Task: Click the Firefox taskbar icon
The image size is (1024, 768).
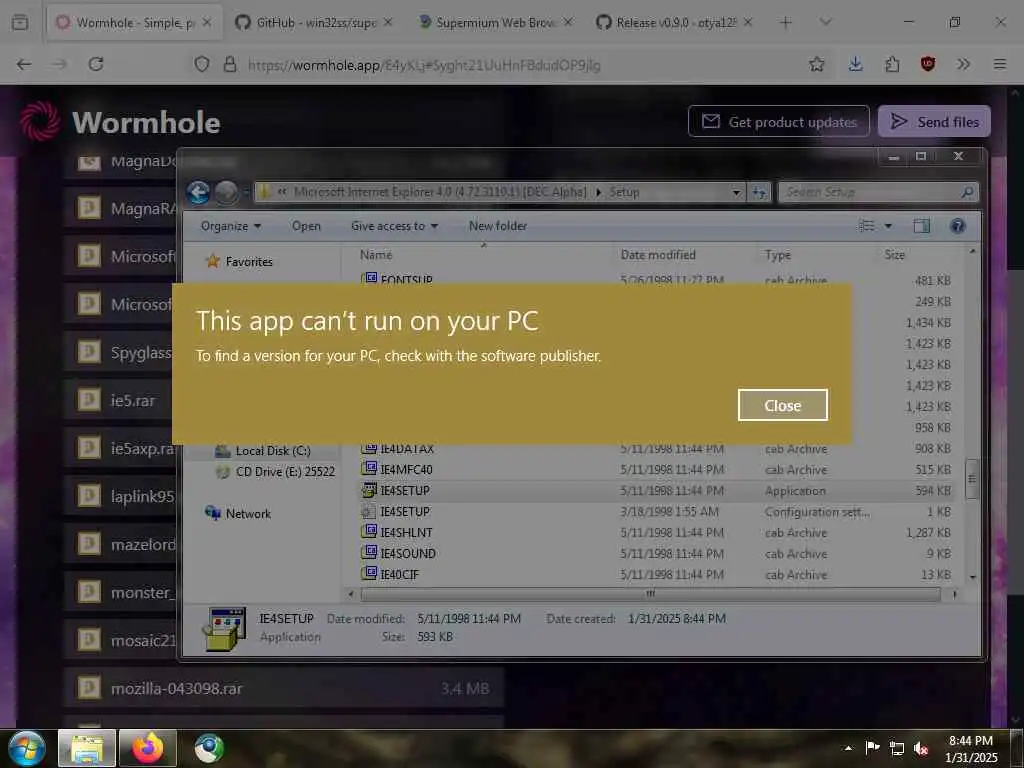Action: [x=148, y=748]
